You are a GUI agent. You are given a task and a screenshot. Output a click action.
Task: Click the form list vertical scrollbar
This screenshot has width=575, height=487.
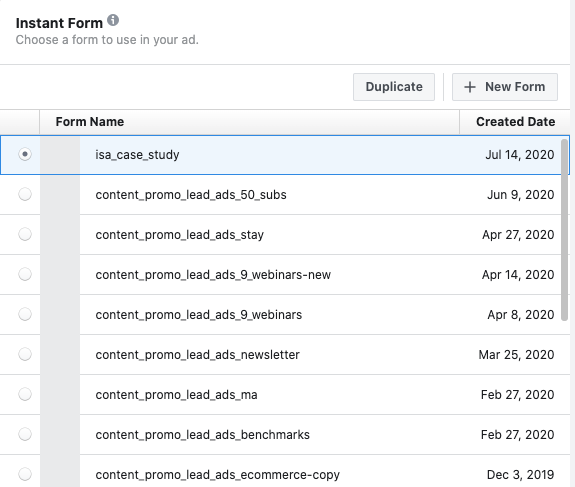pyautogui.click(x=564, y=230)
